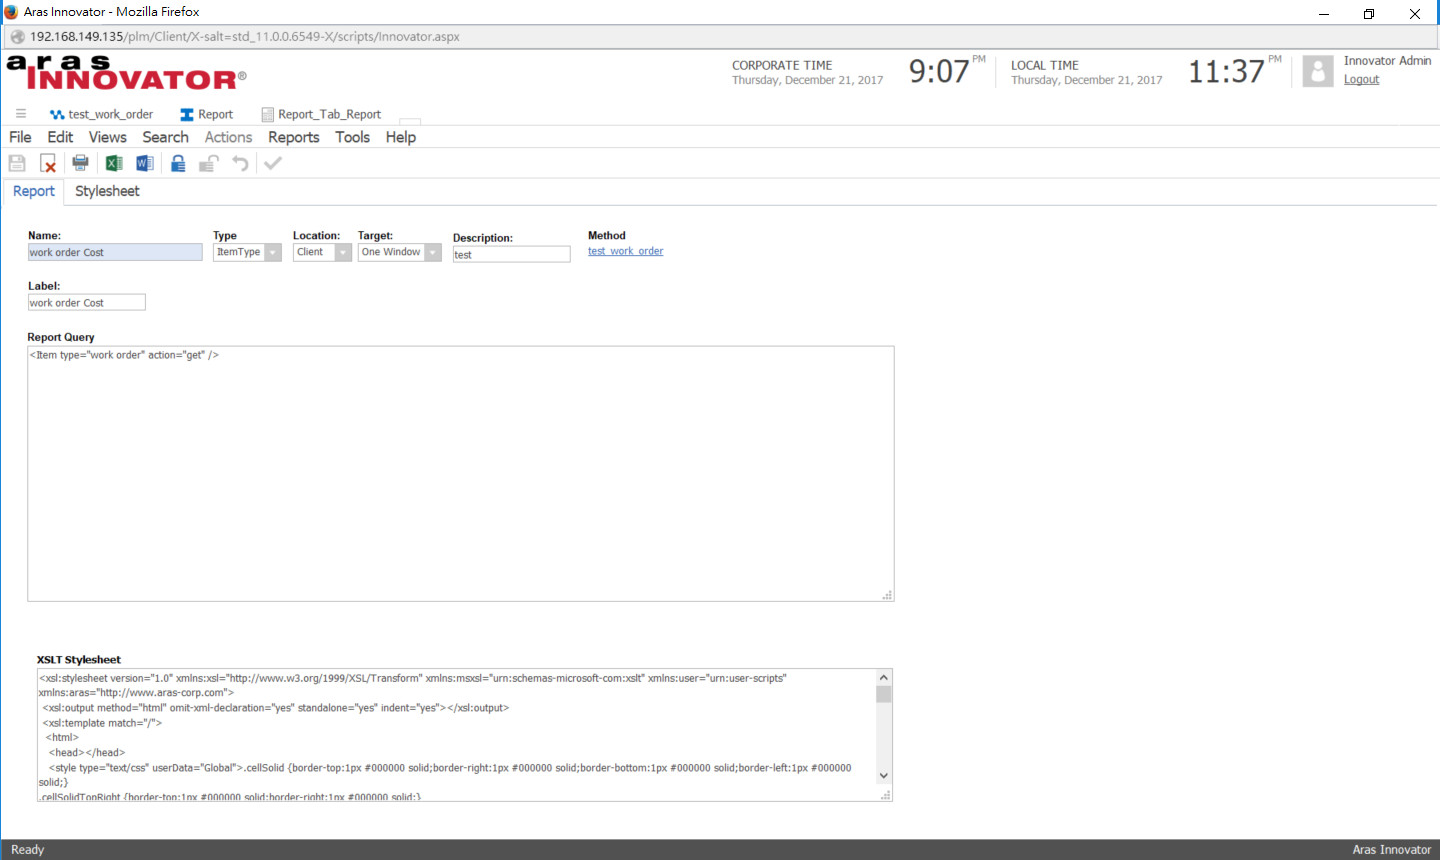The image size is (1440, 860).
Task: Open the Search menu
Action: [x=165, y=137]
